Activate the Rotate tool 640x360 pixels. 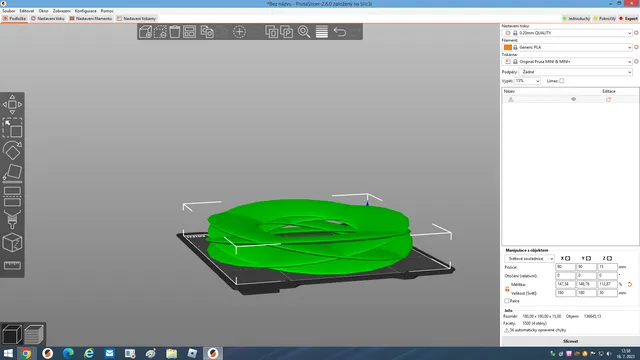point(12,151)
